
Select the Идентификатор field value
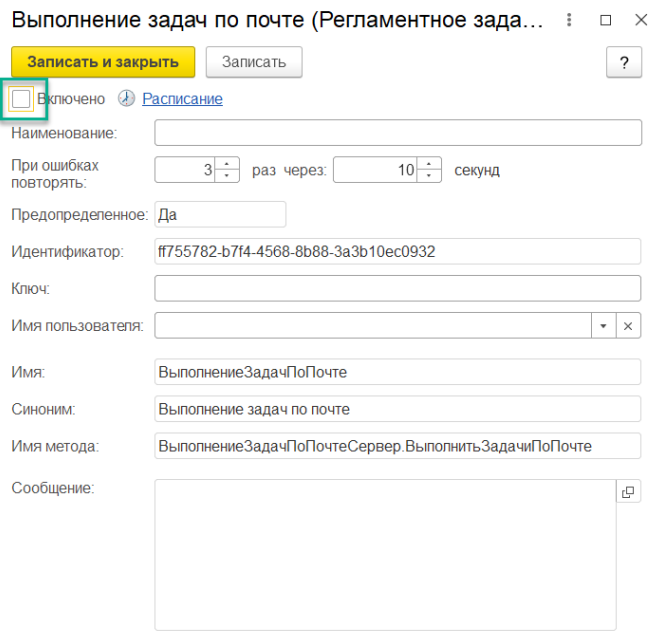click(x=397, y=252)
